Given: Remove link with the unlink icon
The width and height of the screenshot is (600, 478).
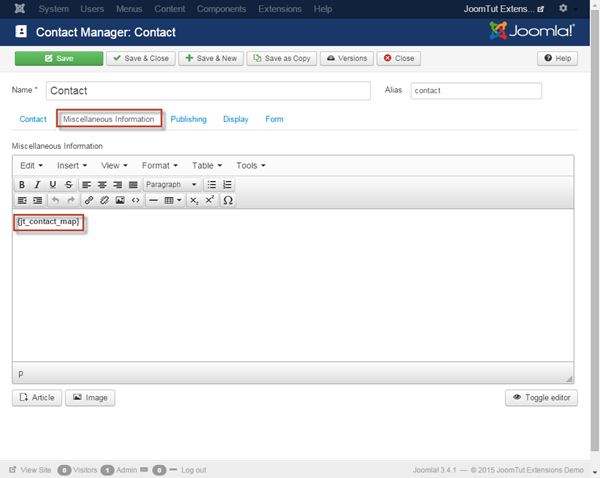Looking at the screenshot, I should (104, 201).
